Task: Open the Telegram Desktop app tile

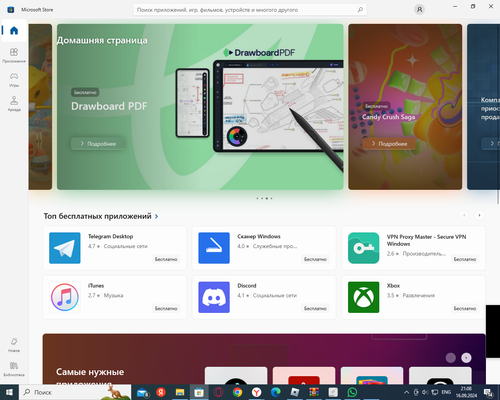Action: tap(115, 248)
